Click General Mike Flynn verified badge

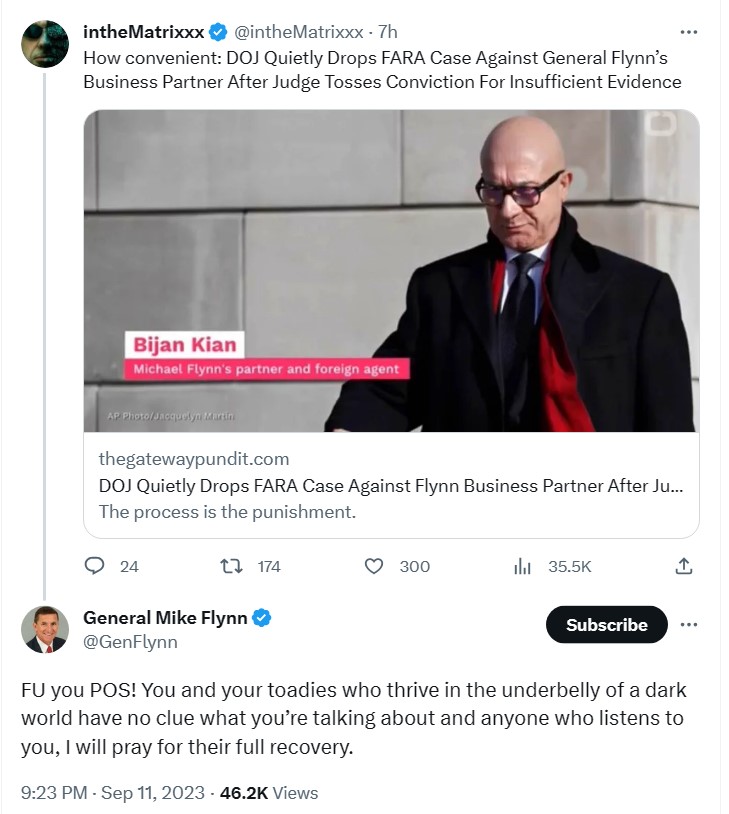tap(261, 618)
